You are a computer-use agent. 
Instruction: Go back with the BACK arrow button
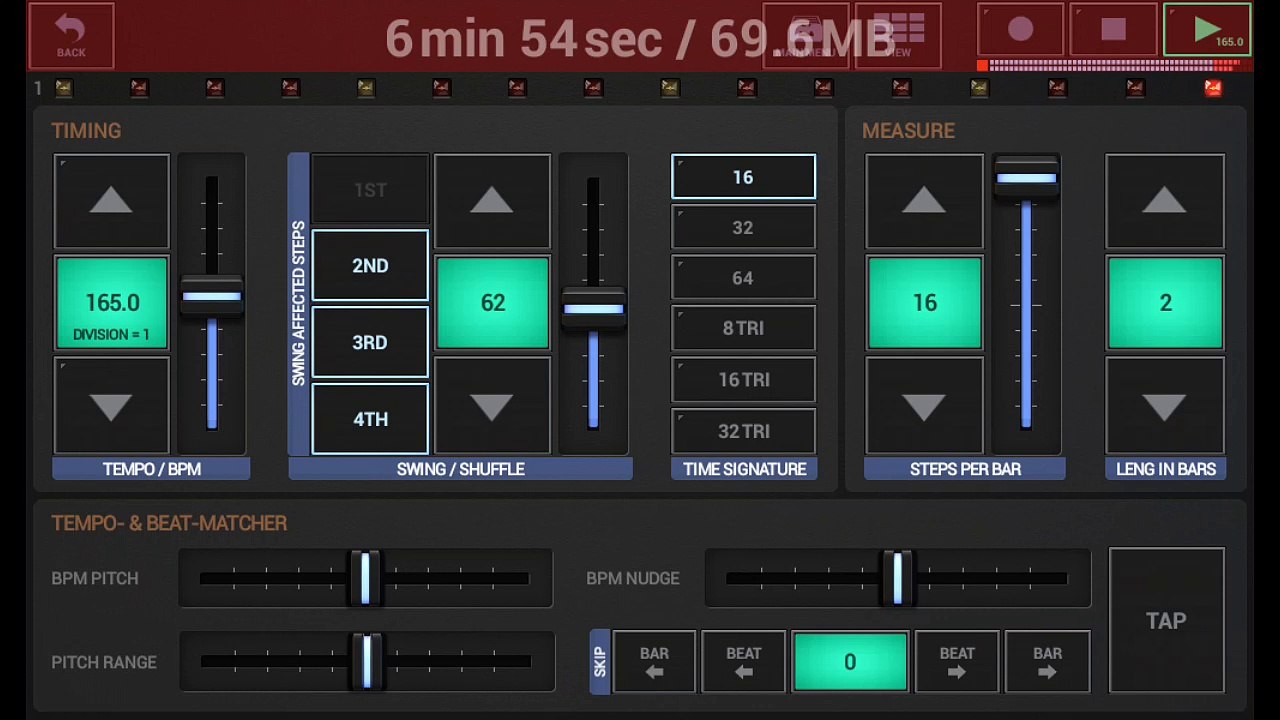coord(71,35)
